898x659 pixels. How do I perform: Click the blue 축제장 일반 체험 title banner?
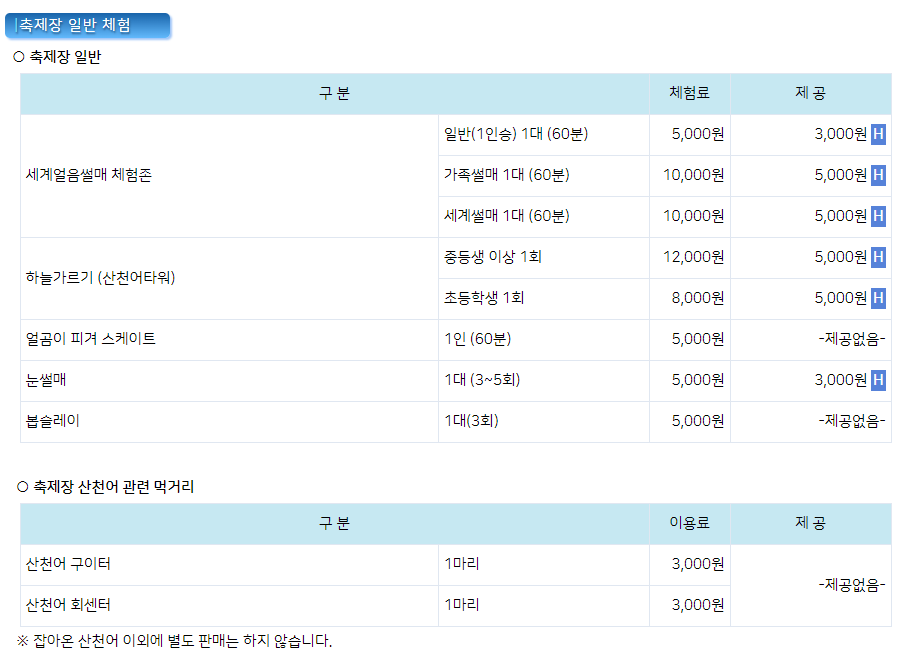coord(88,25)
